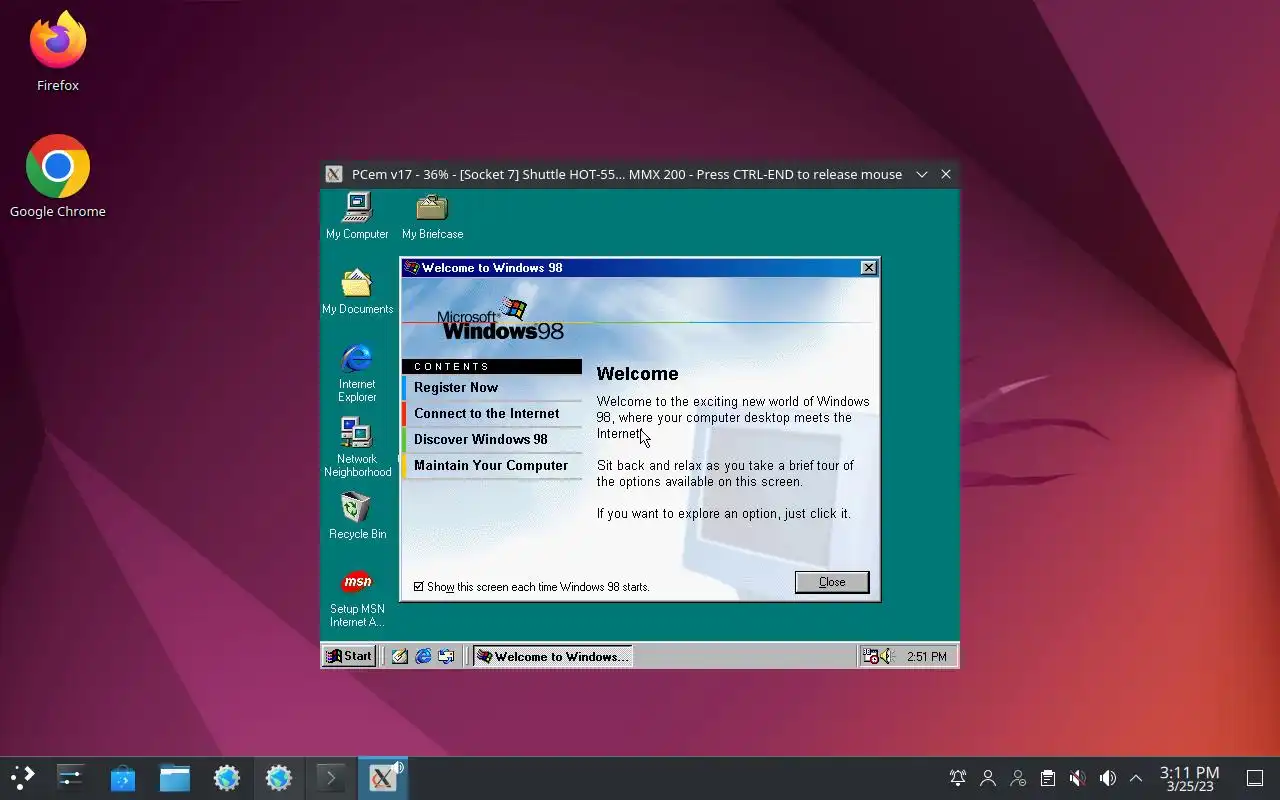Viewport: 1280px width, 800px height.
Task: Click the user account tray icon
Action: click(x=988, y=778)
